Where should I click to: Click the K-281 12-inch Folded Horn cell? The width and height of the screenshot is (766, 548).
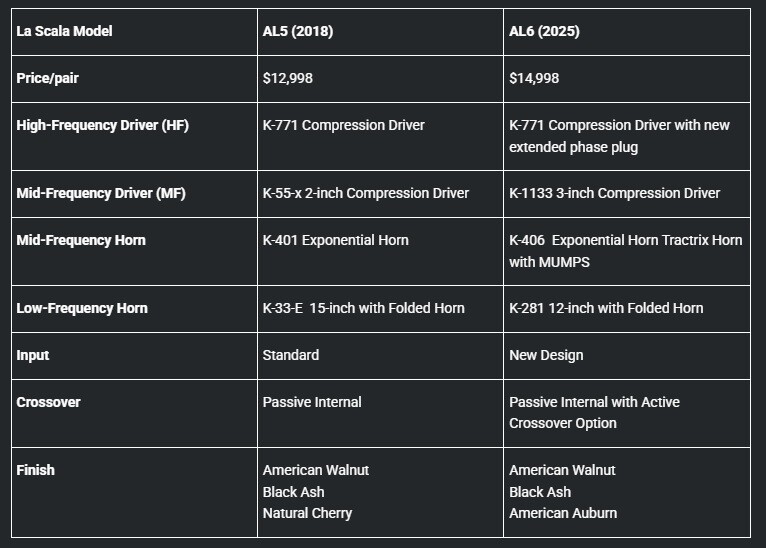coord(627,309)
